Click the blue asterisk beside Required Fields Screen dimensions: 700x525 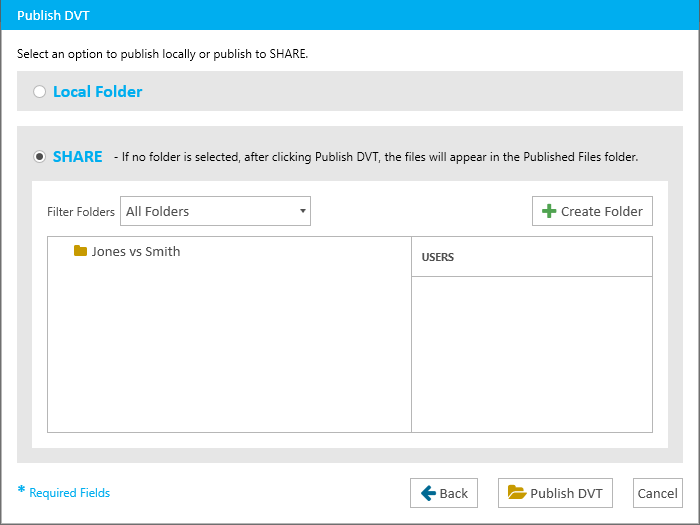point(21,490)
